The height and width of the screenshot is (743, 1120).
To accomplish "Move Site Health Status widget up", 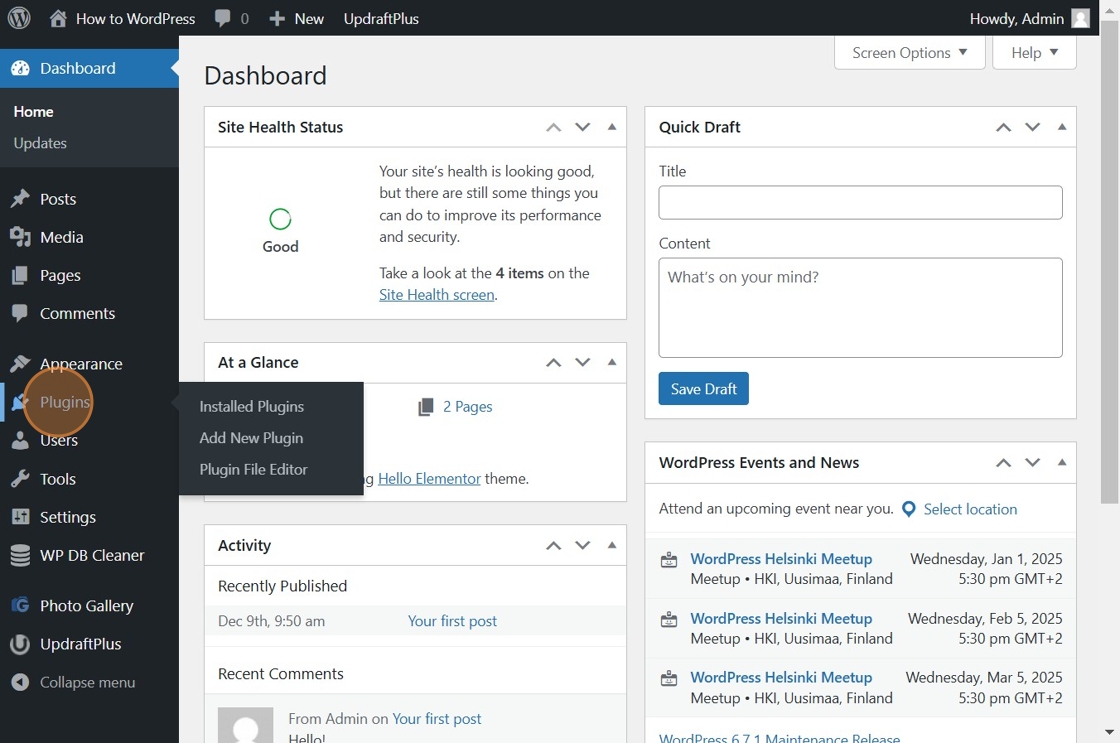I will coord(554,127).
